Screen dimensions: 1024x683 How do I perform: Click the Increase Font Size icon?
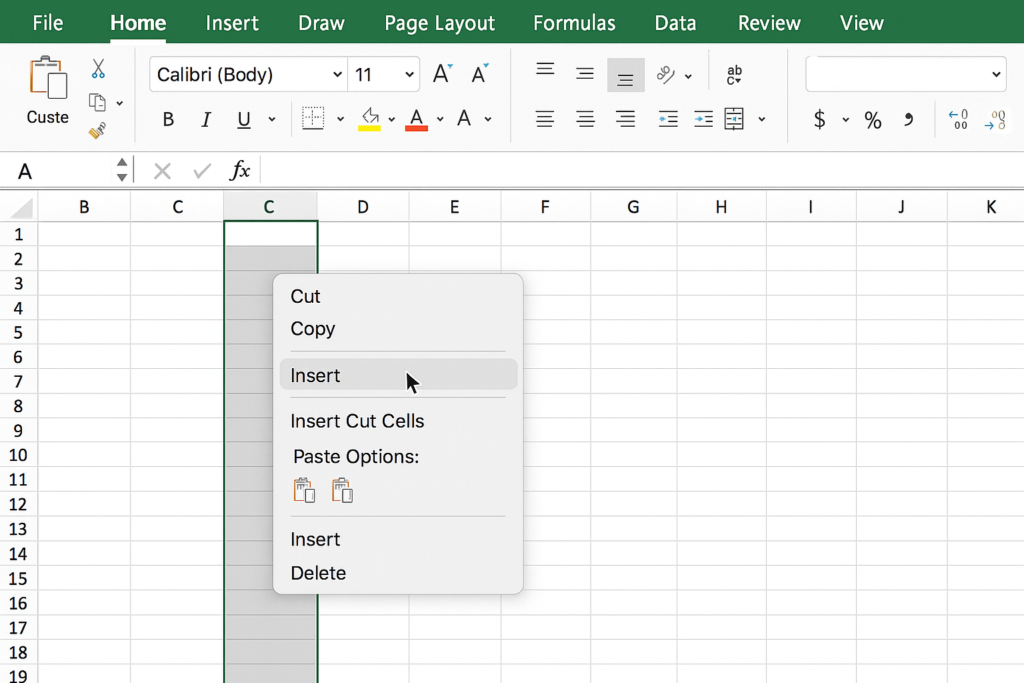coord(442,74)
